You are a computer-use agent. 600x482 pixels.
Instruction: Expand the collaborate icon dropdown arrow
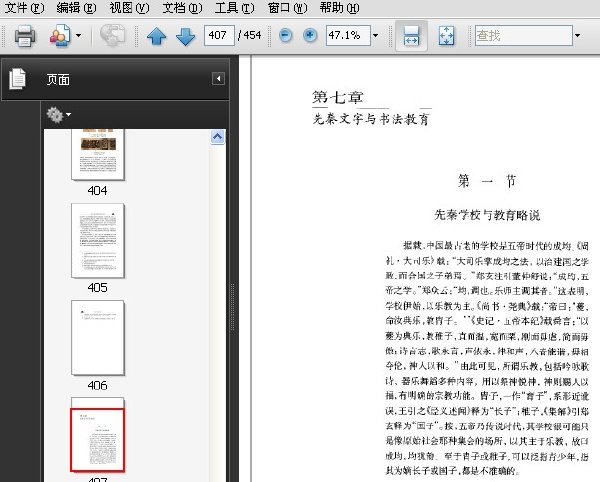point(78,36)
